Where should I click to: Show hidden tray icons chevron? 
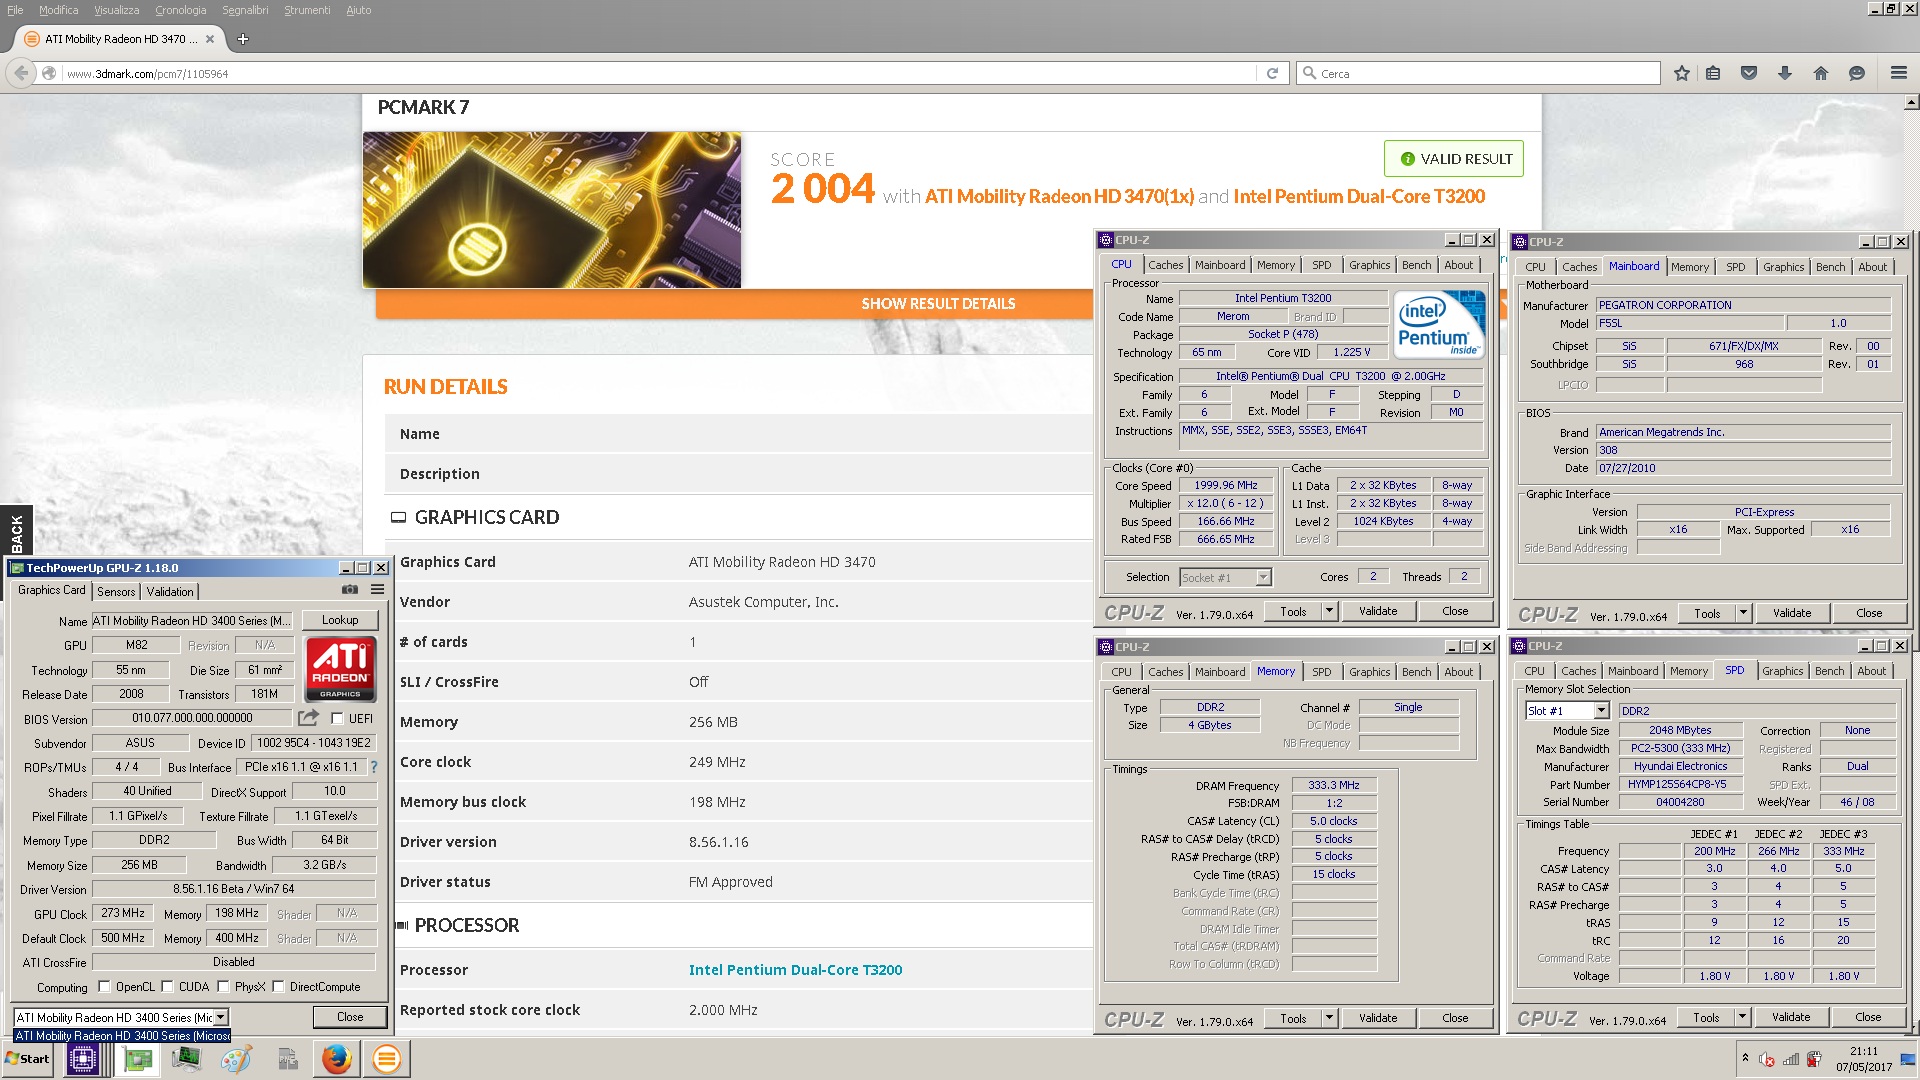pos(1745,1058)
